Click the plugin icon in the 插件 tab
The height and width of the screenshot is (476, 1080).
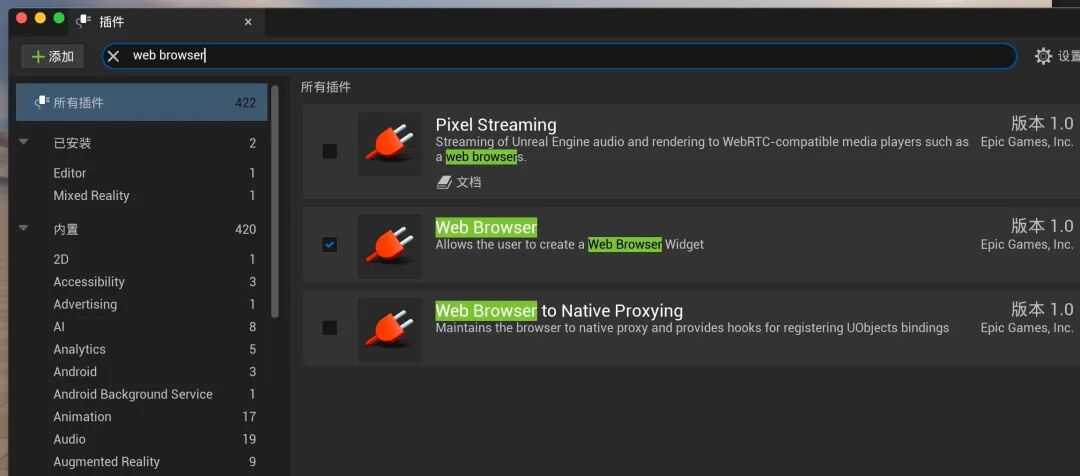[x=84, y=22]
